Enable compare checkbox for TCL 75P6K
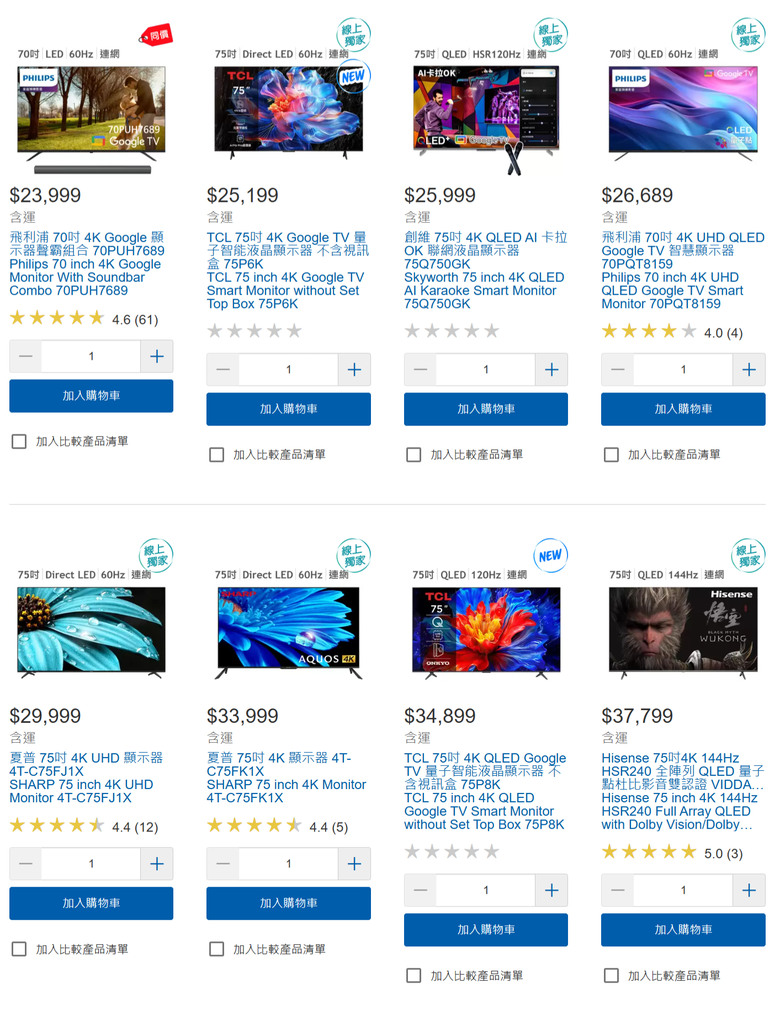The image size is (780, 1017). pos(217,455)
